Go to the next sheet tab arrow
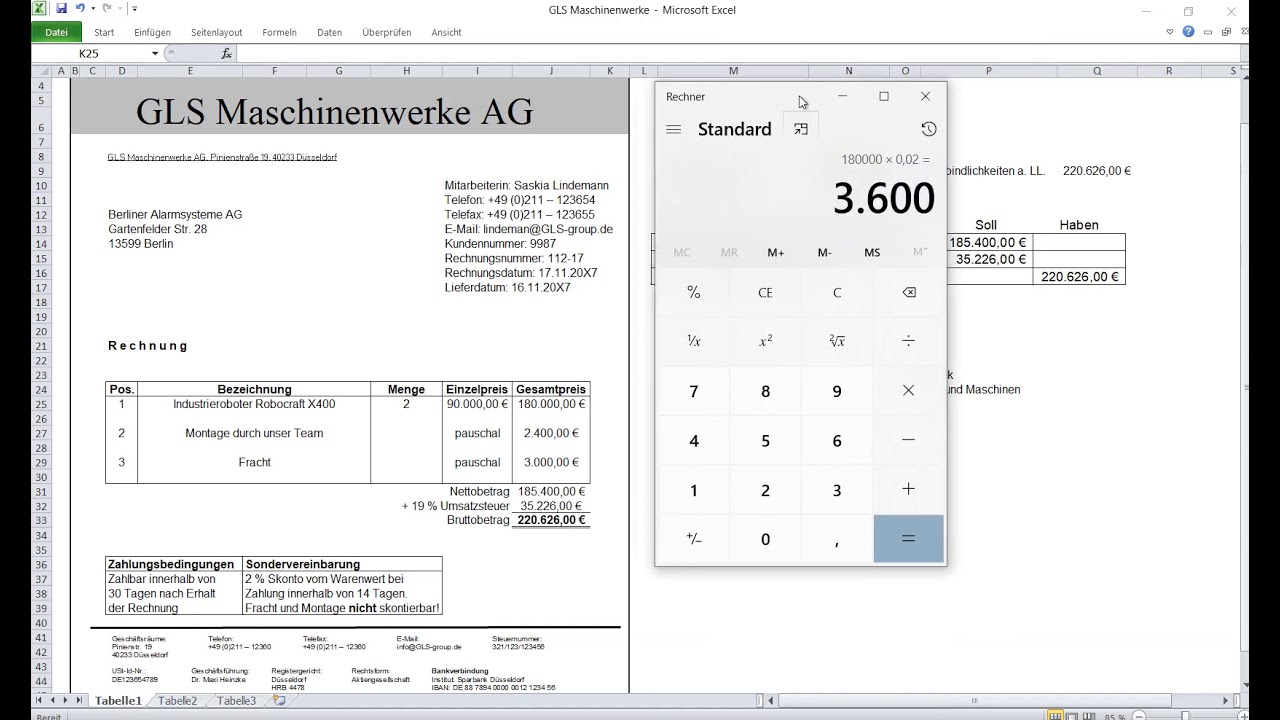 67,701
